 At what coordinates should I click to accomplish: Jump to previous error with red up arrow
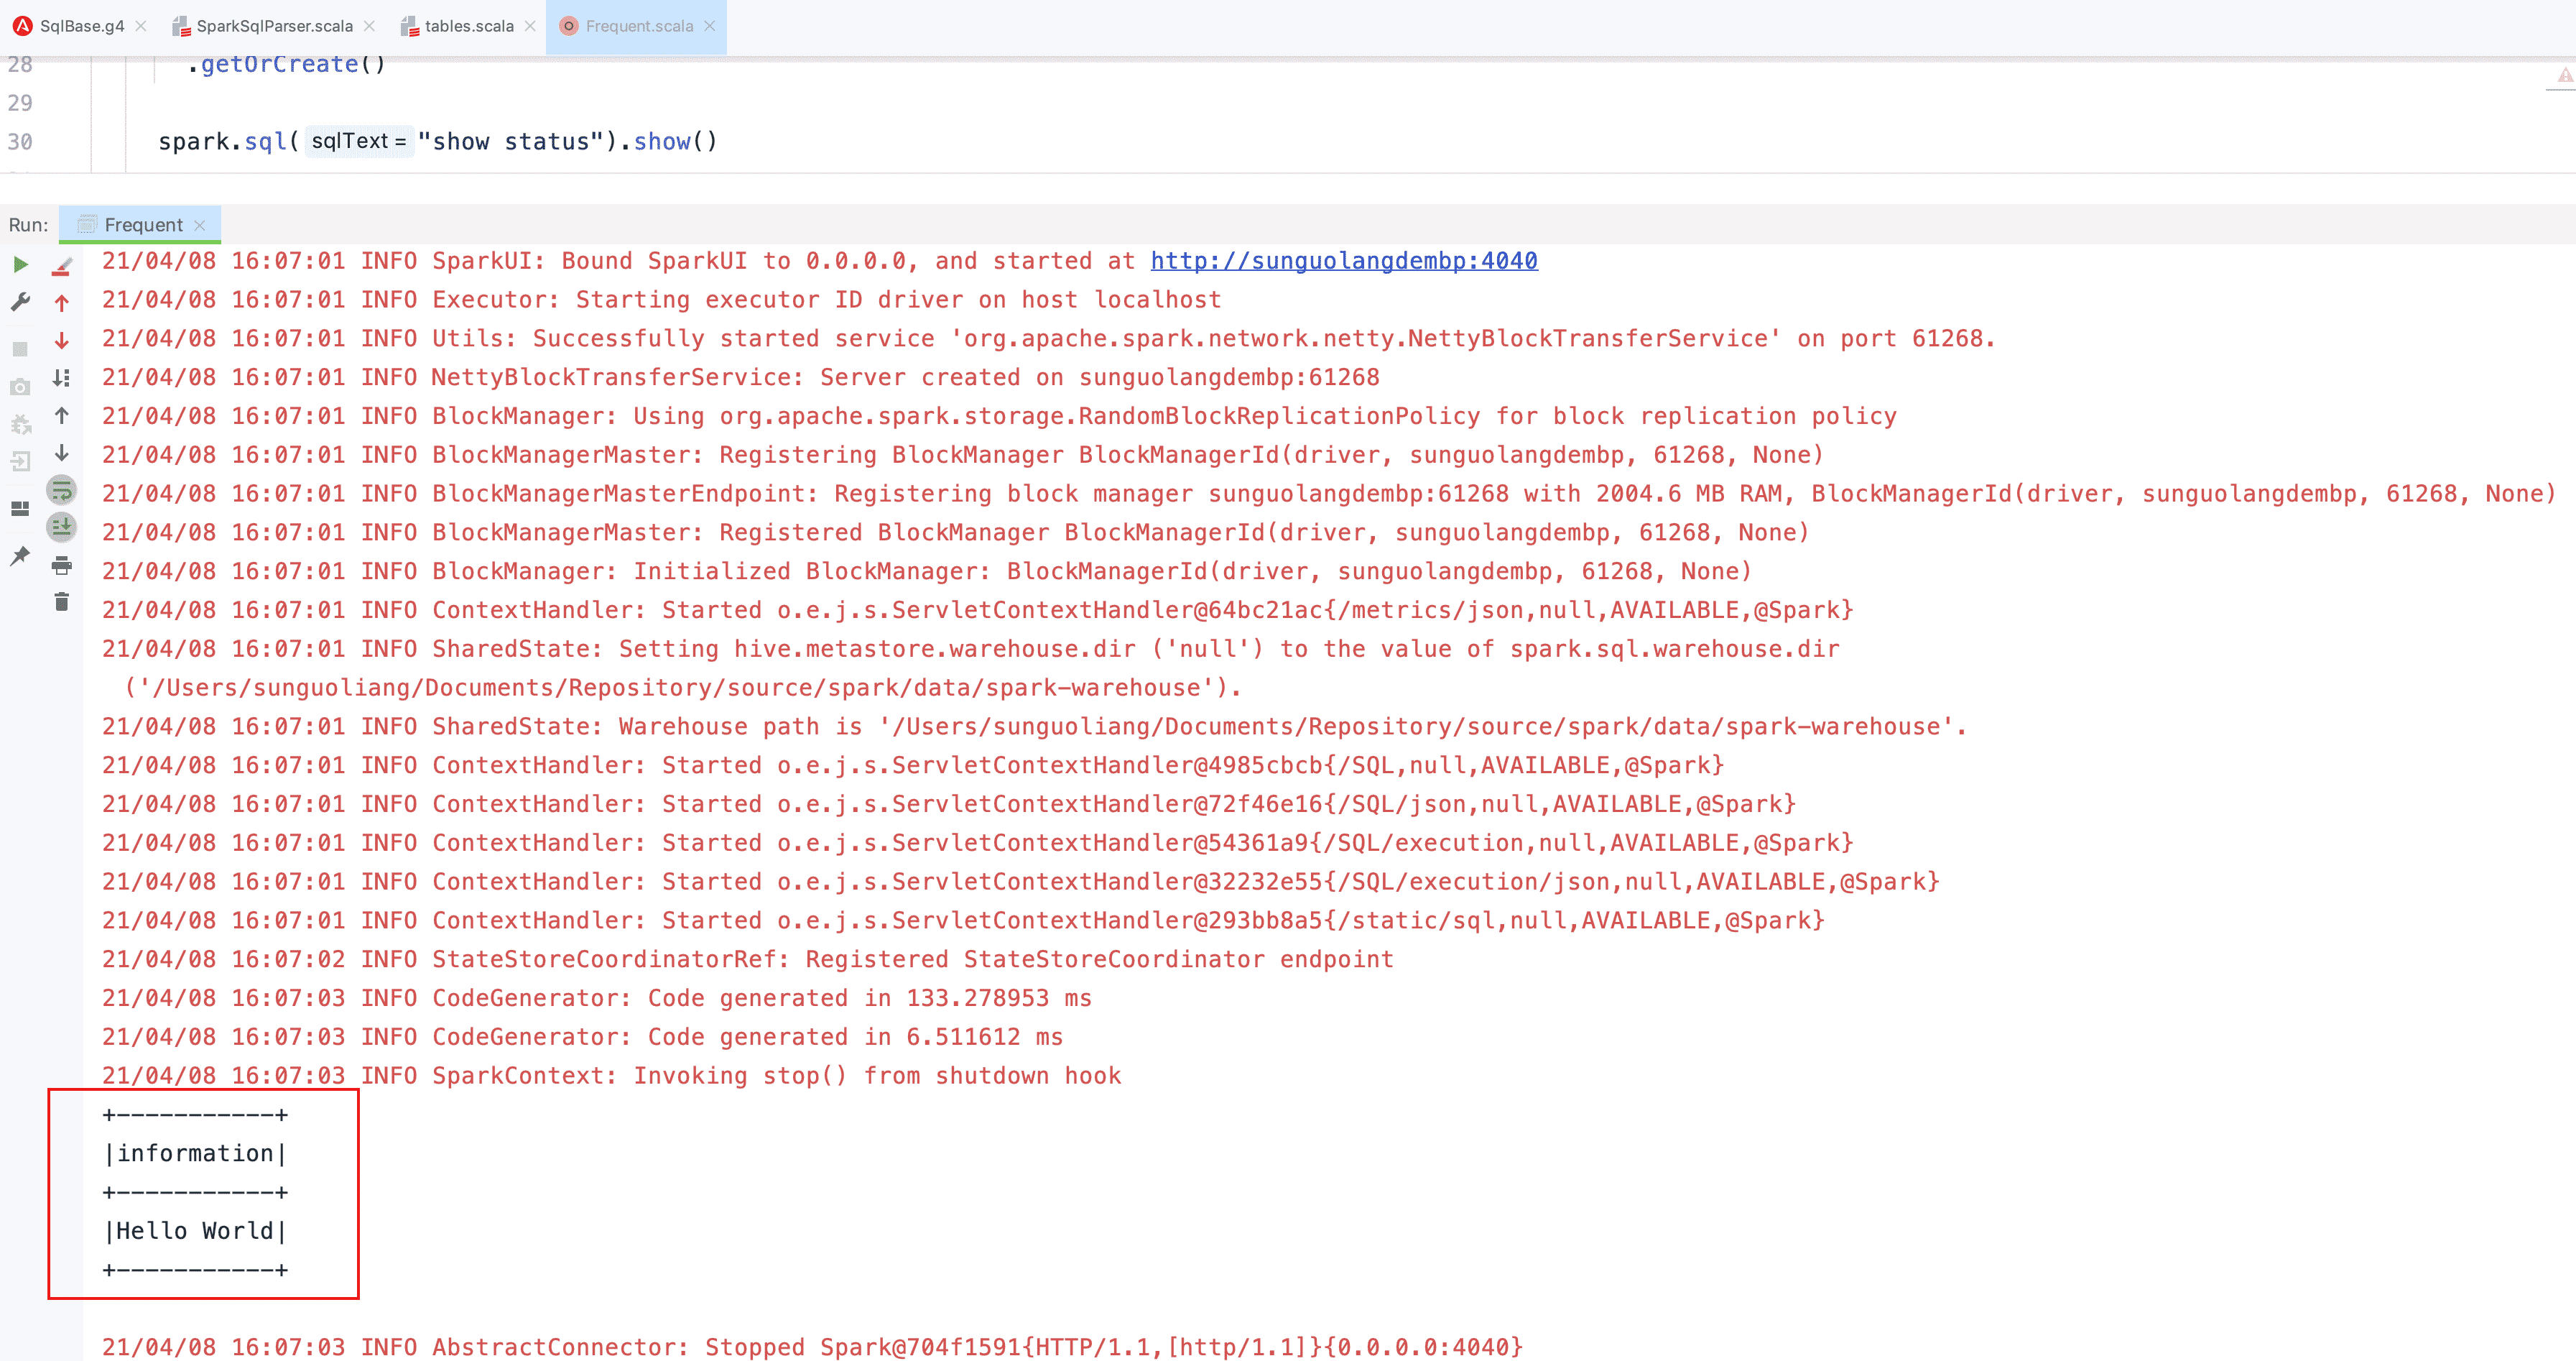pyautogui.click(x=62, y=303)
